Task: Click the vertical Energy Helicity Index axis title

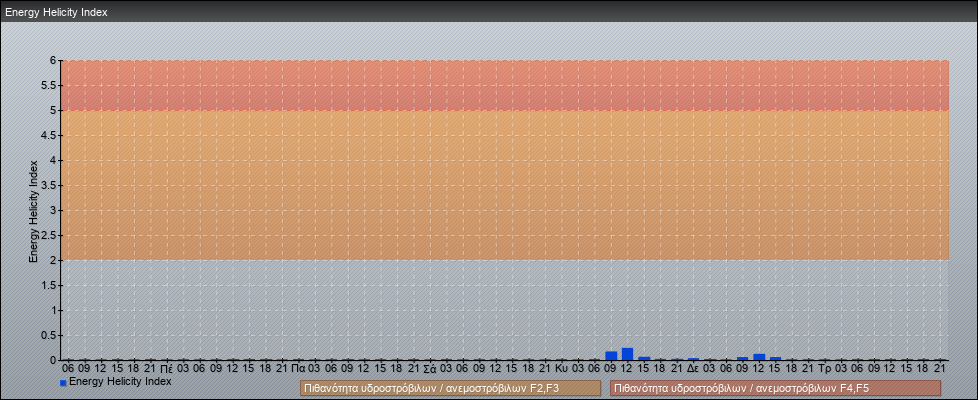Action: (33, 210)
